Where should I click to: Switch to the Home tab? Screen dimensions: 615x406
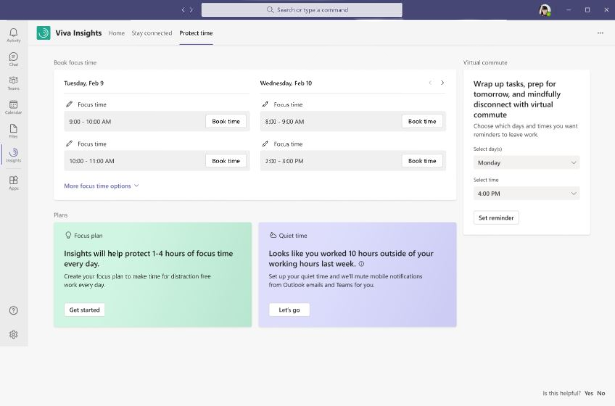[116, 33]
